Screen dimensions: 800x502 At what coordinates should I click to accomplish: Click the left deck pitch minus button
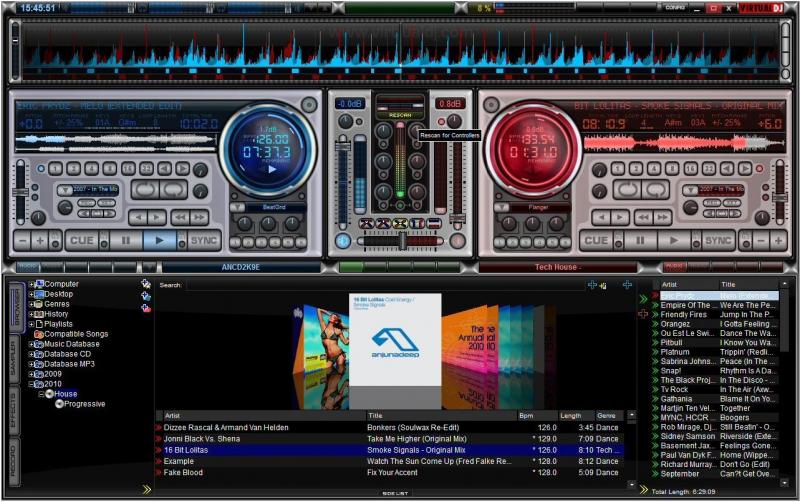click(21, 240)
